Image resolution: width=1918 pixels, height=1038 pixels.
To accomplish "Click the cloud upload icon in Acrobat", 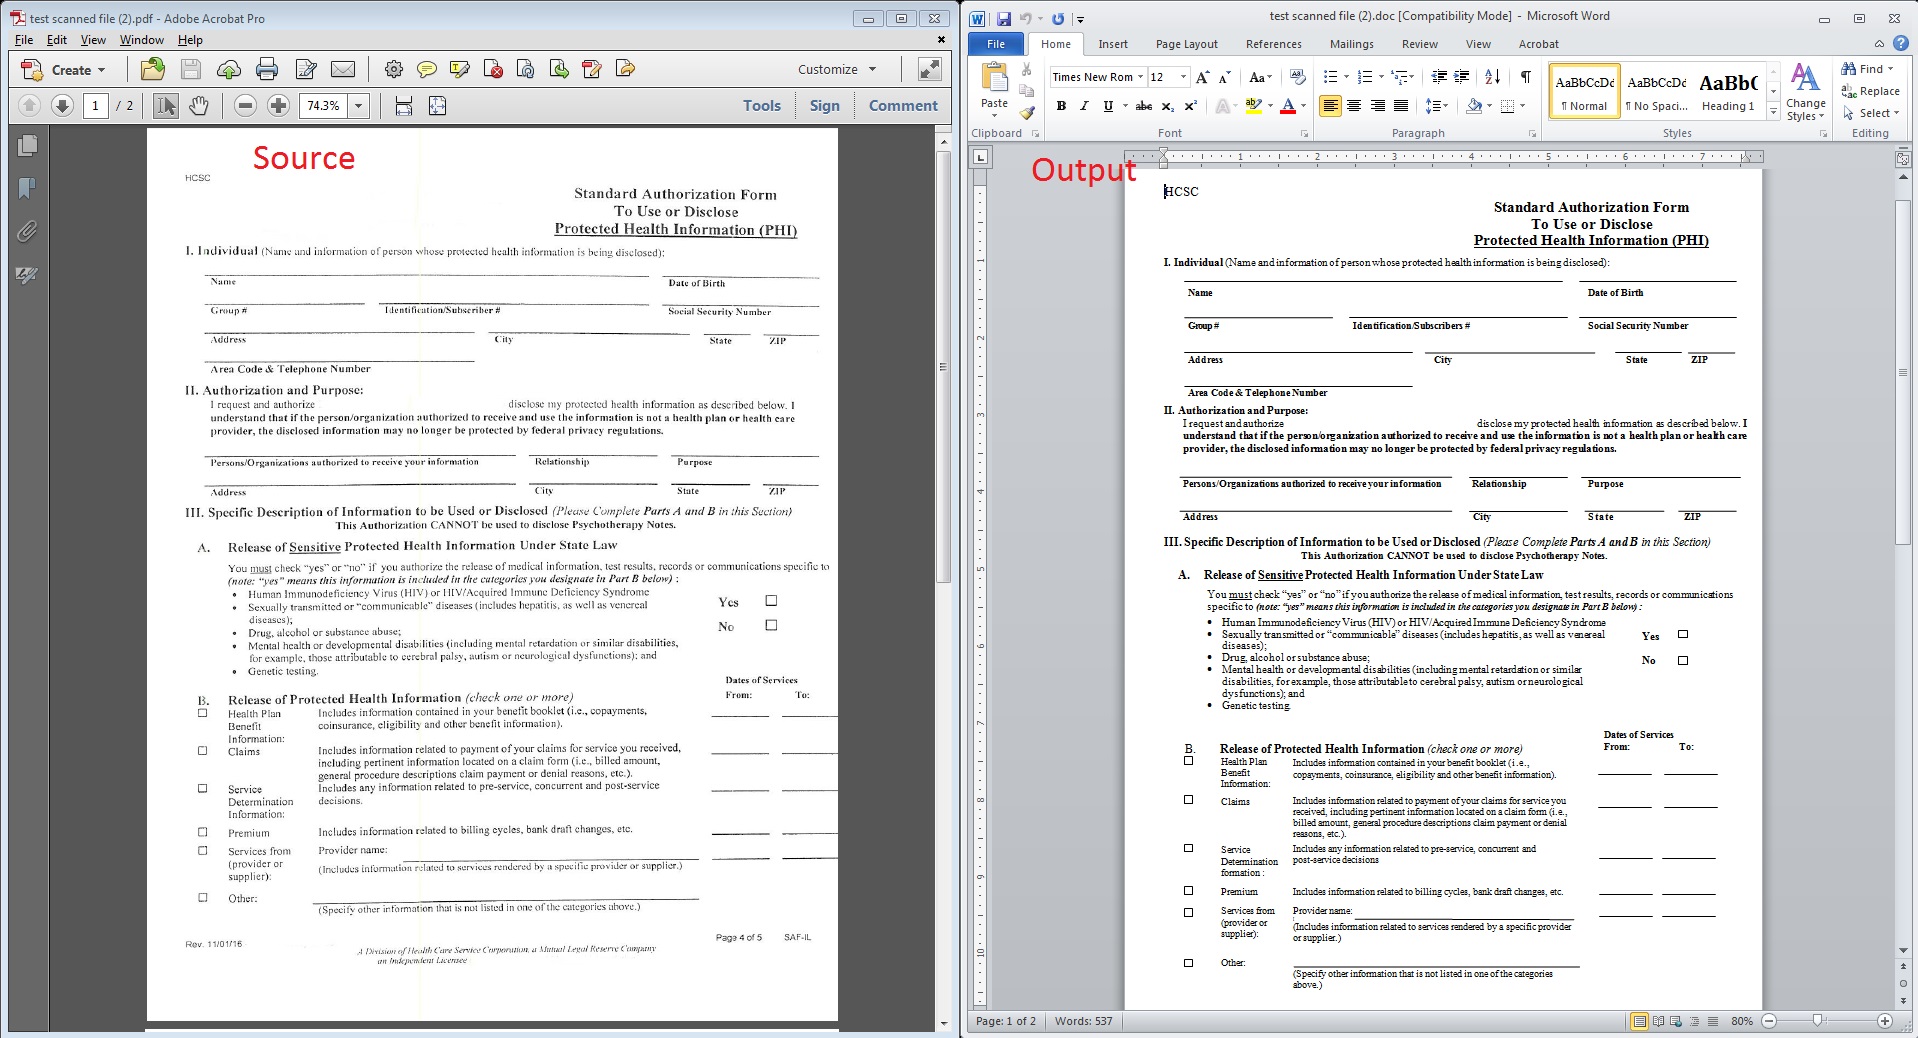I will [229, 69].
